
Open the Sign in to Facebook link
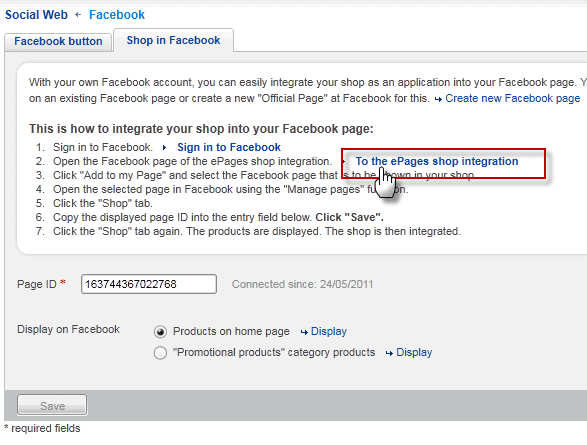(229, 147)
